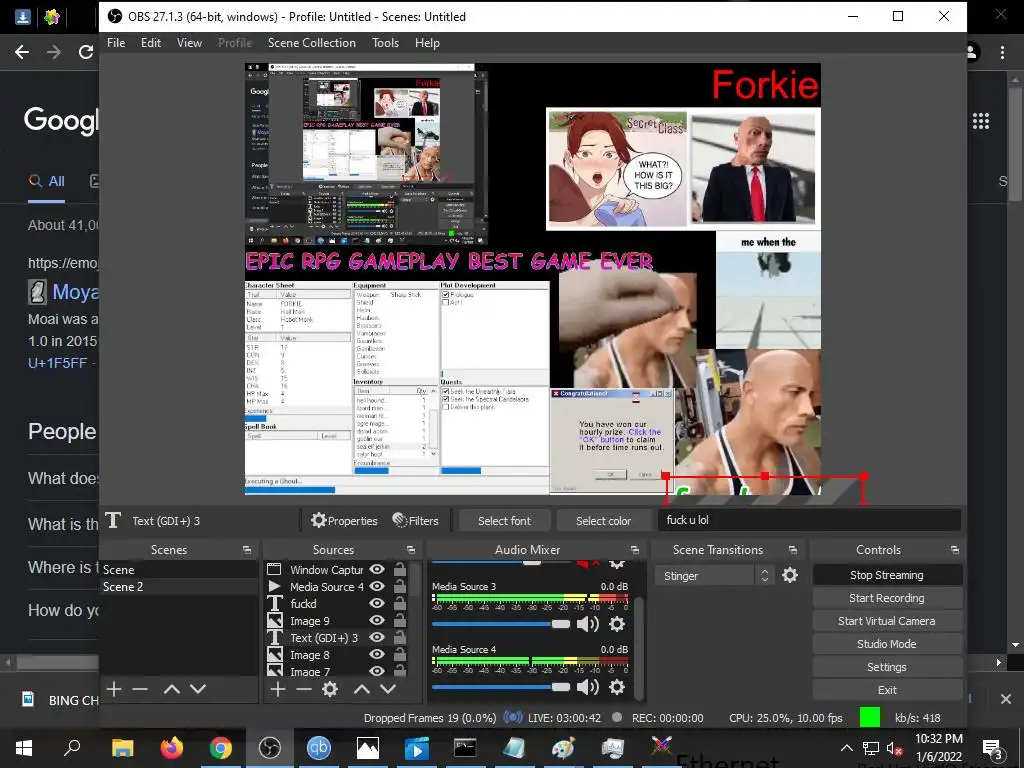Move selected source down in list
Image resolution: width=1024 pixels, height=768 pixels.
[x=388, y=689]
